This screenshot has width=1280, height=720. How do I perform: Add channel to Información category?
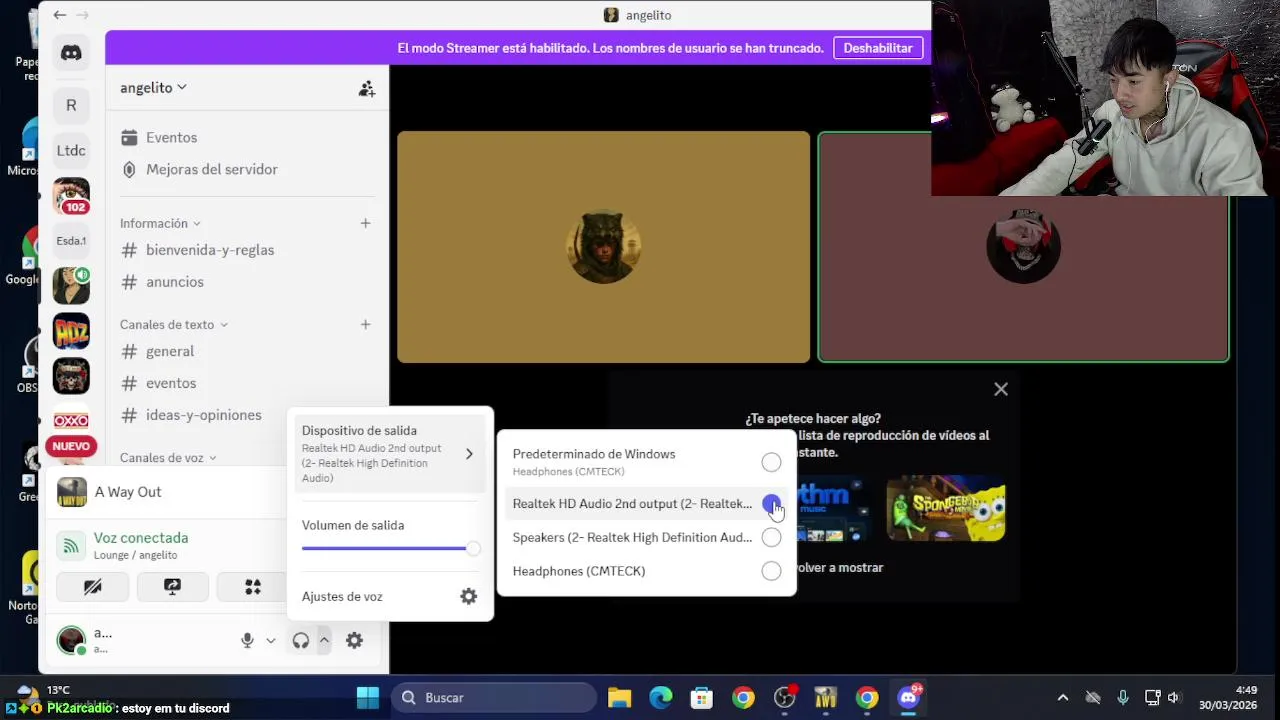coord(365,223)
